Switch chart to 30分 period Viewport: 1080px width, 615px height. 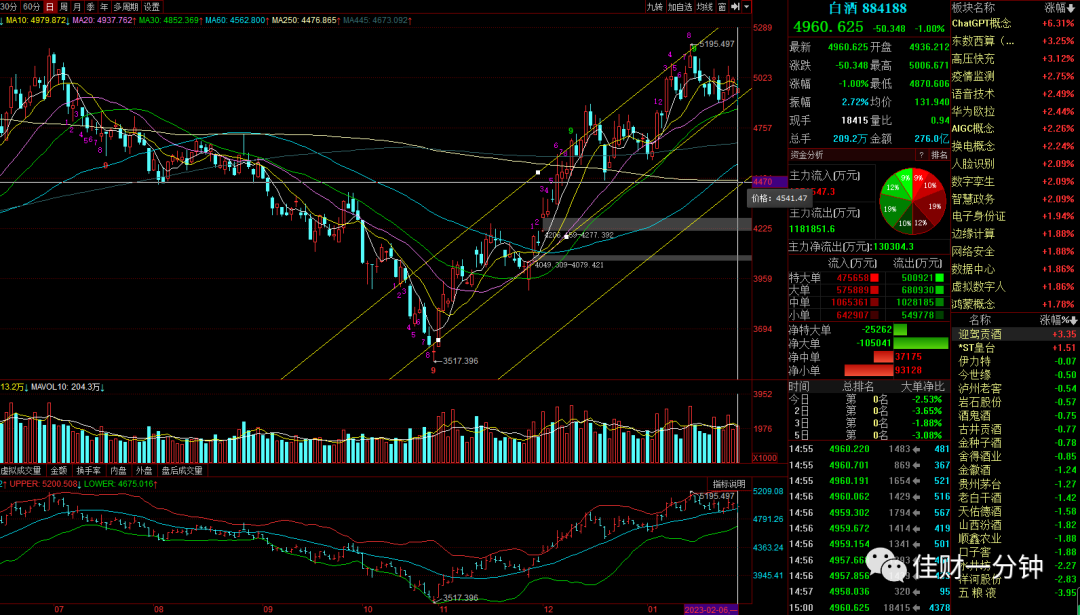point(10,7)
